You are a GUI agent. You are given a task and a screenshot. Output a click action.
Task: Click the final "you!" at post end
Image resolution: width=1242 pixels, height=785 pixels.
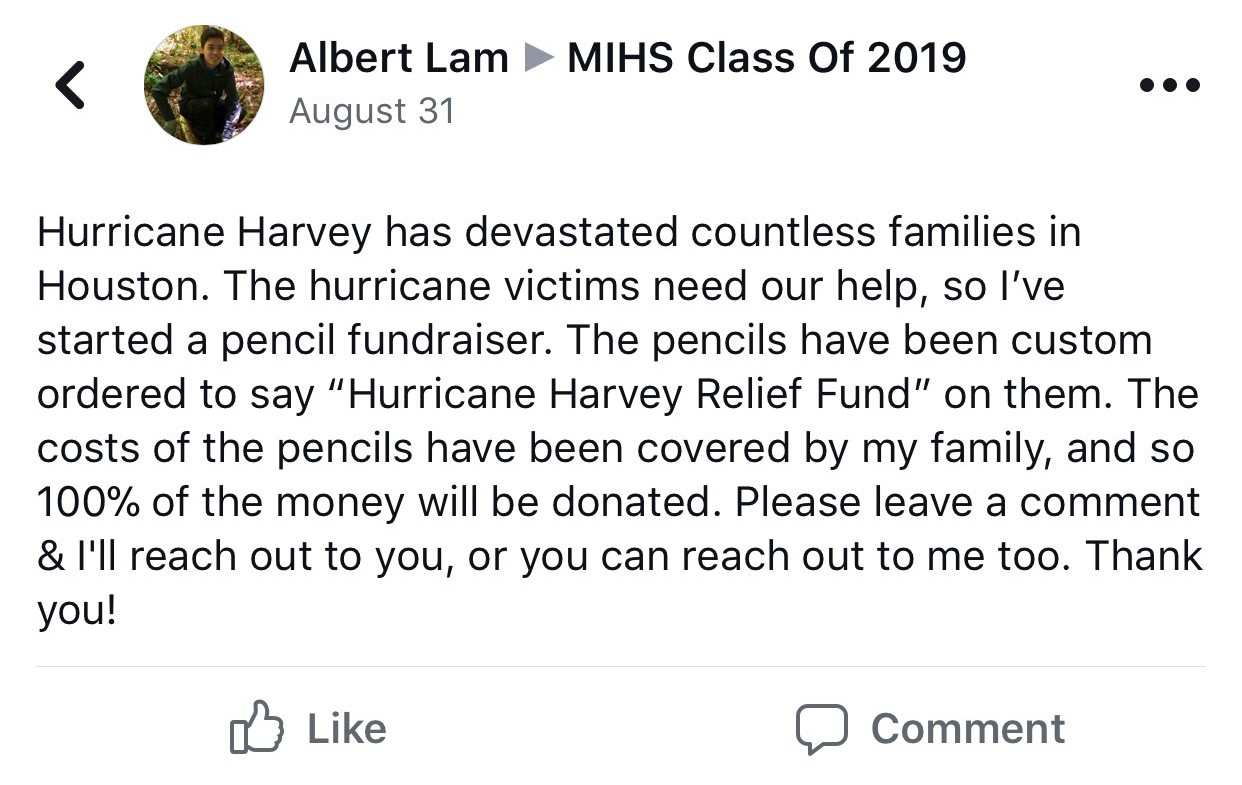click(77, 611)
